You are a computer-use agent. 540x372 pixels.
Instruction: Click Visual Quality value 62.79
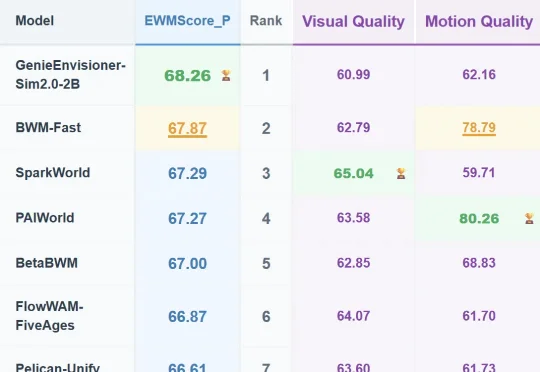[x=353, y=127]
